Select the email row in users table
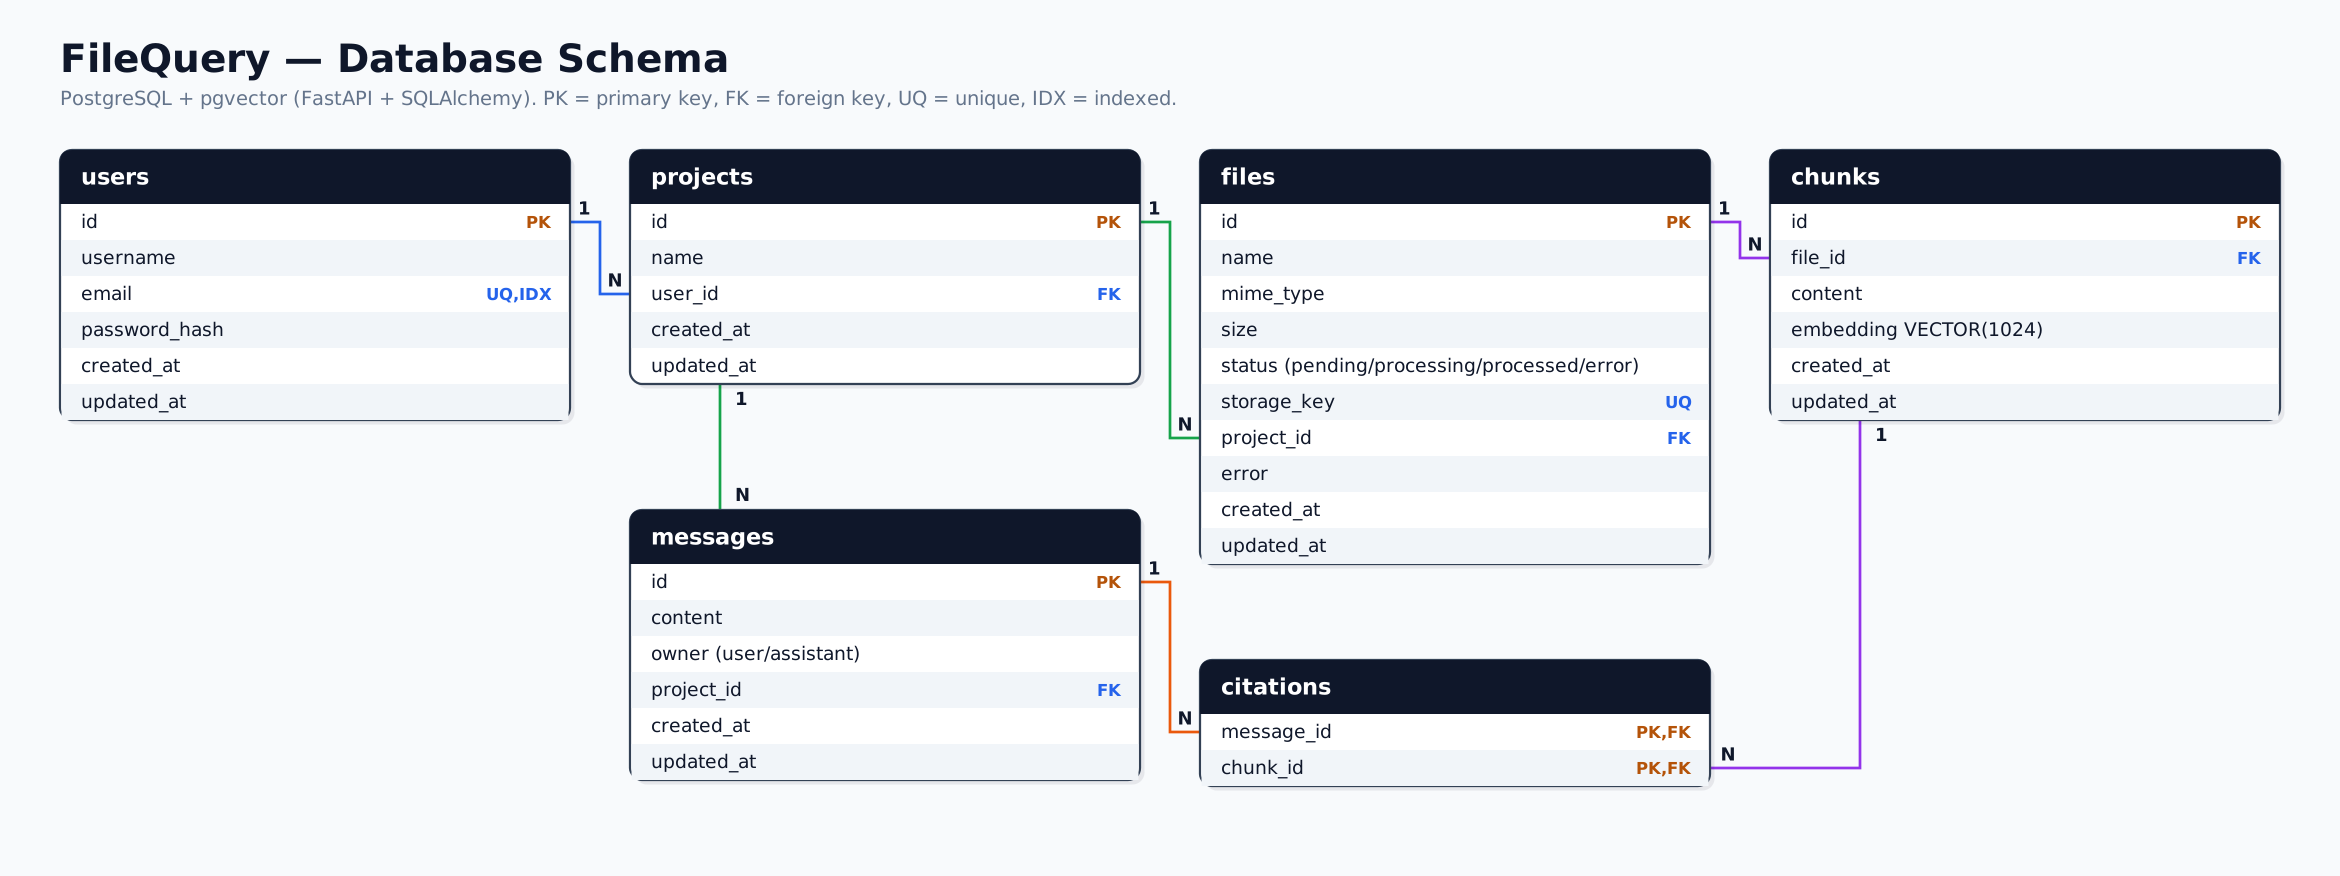Image resolution: width=2340 pixels, height=876 pixels. coord(315,294)
